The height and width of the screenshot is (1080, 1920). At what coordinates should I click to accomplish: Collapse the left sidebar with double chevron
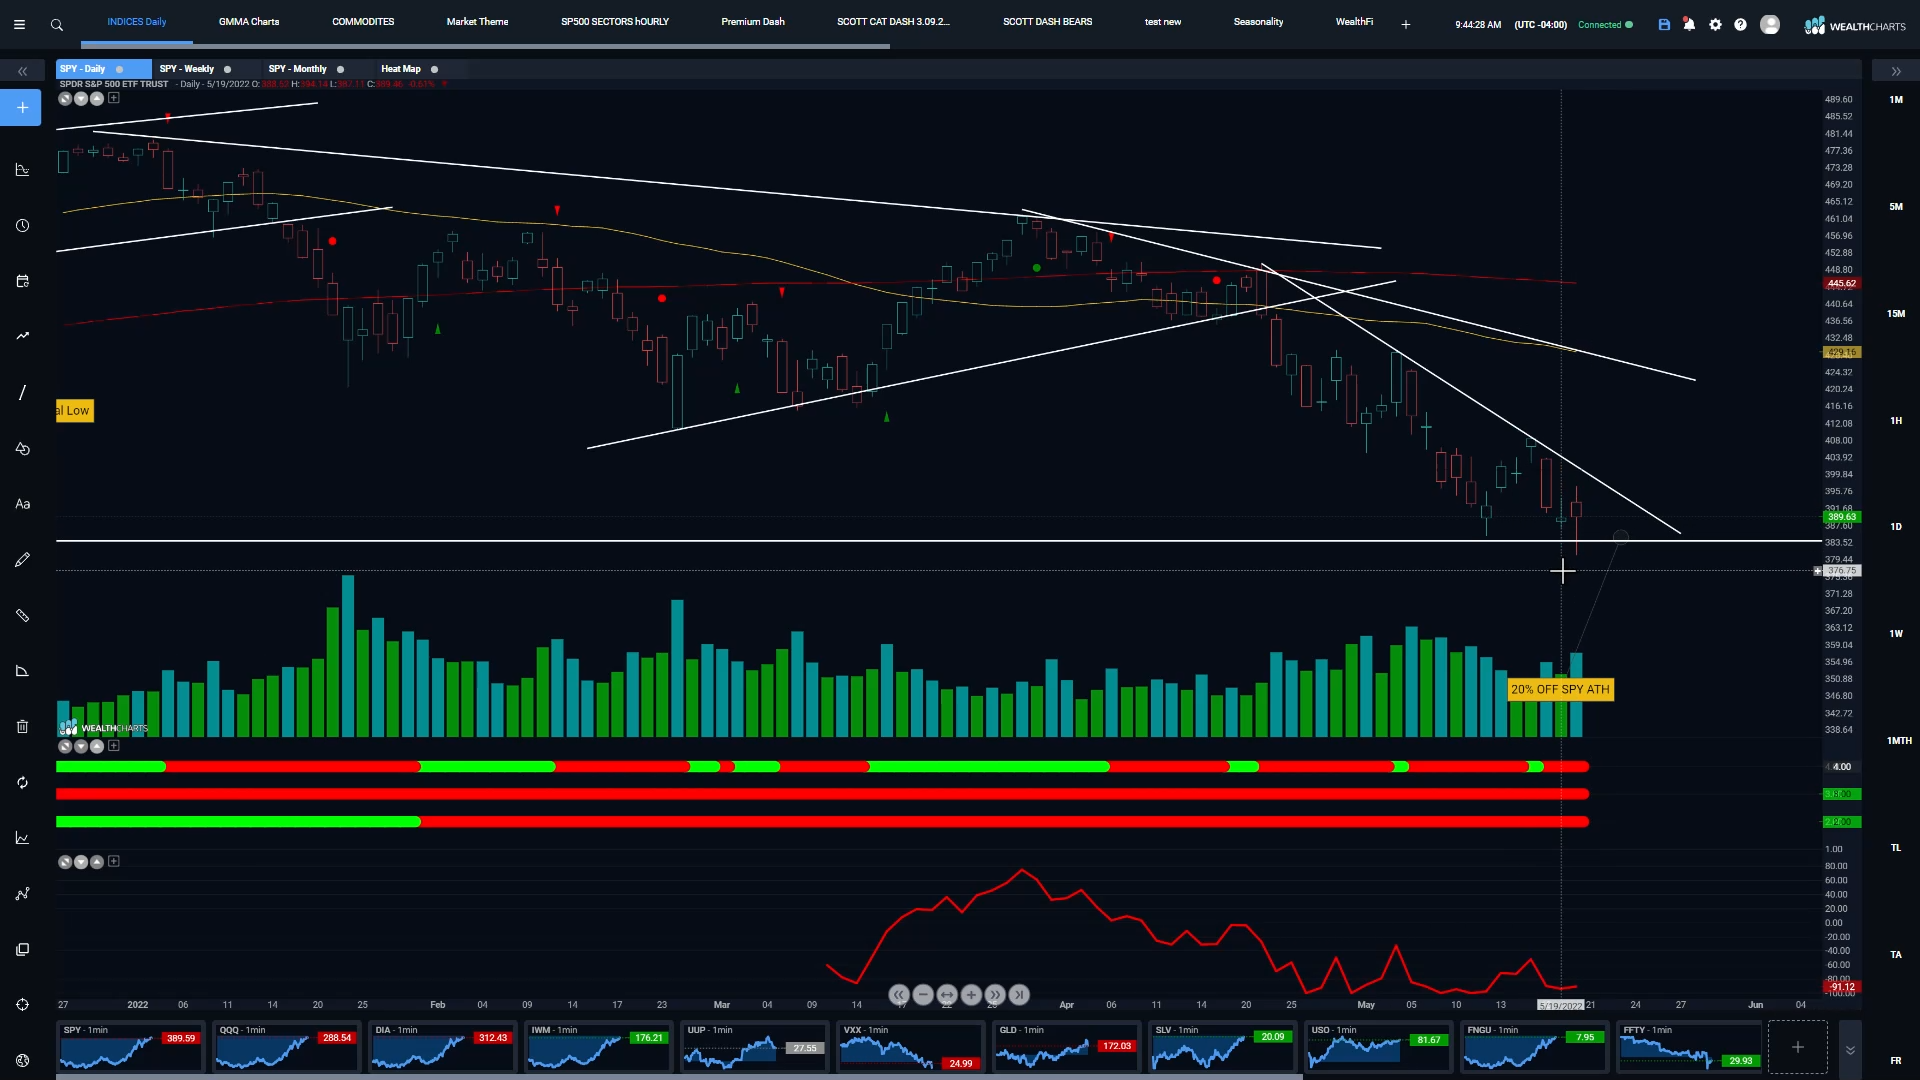[x=22, y=71]
